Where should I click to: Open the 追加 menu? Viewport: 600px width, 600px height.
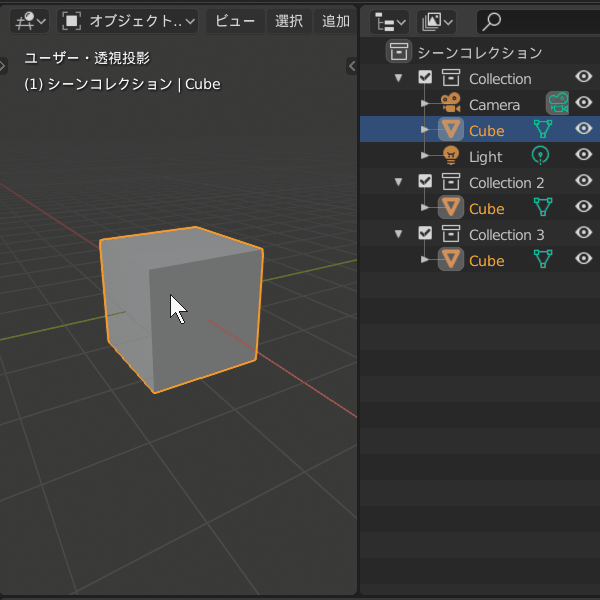336,21
